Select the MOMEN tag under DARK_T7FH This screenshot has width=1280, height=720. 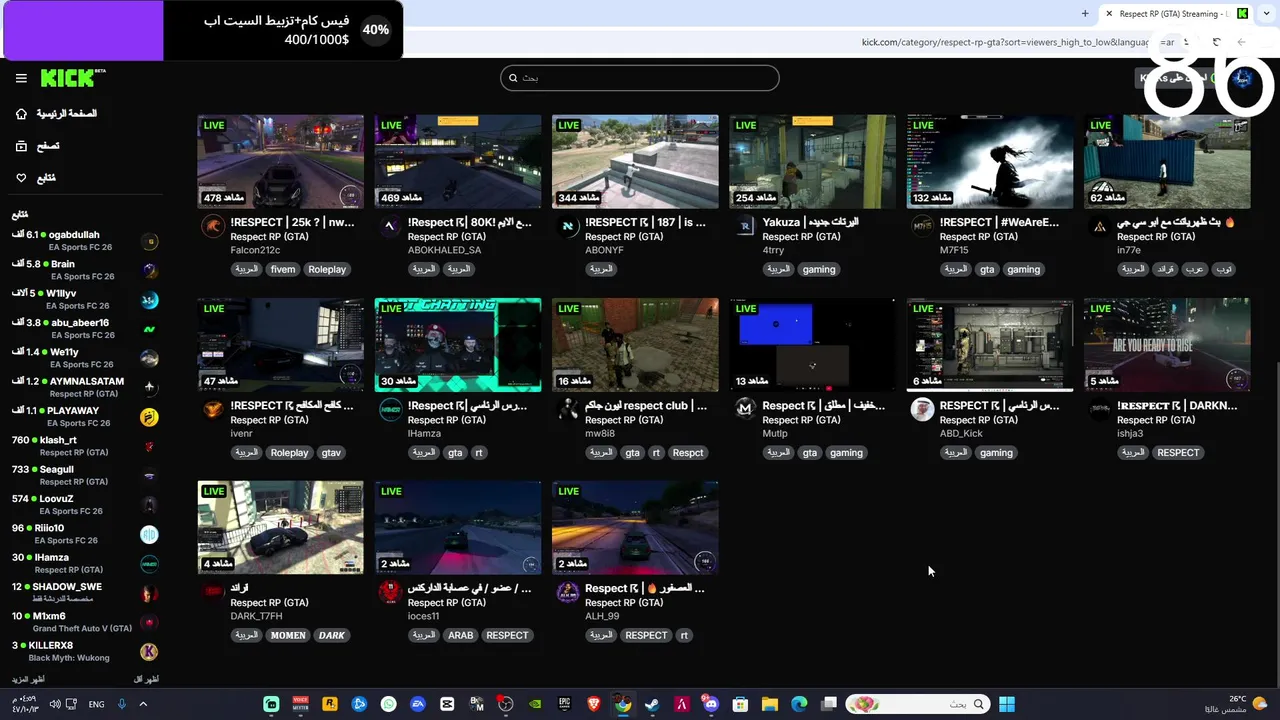[x=288, y=635]
